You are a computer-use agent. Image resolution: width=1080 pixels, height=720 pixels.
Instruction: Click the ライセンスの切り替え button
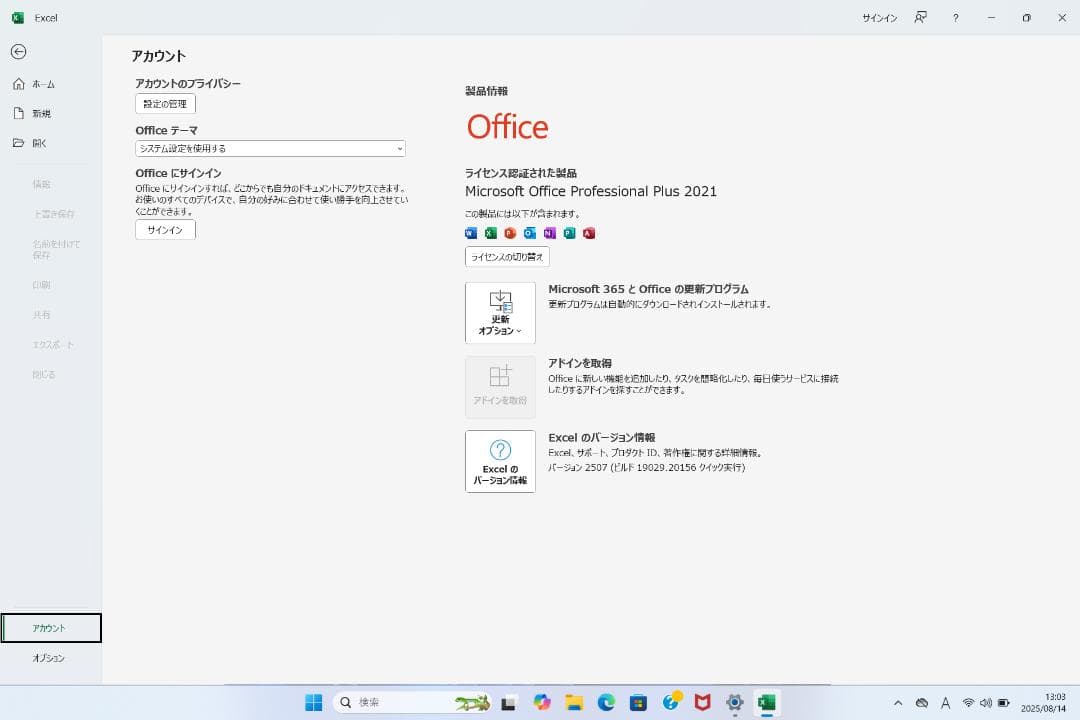(x=508, y=257)
